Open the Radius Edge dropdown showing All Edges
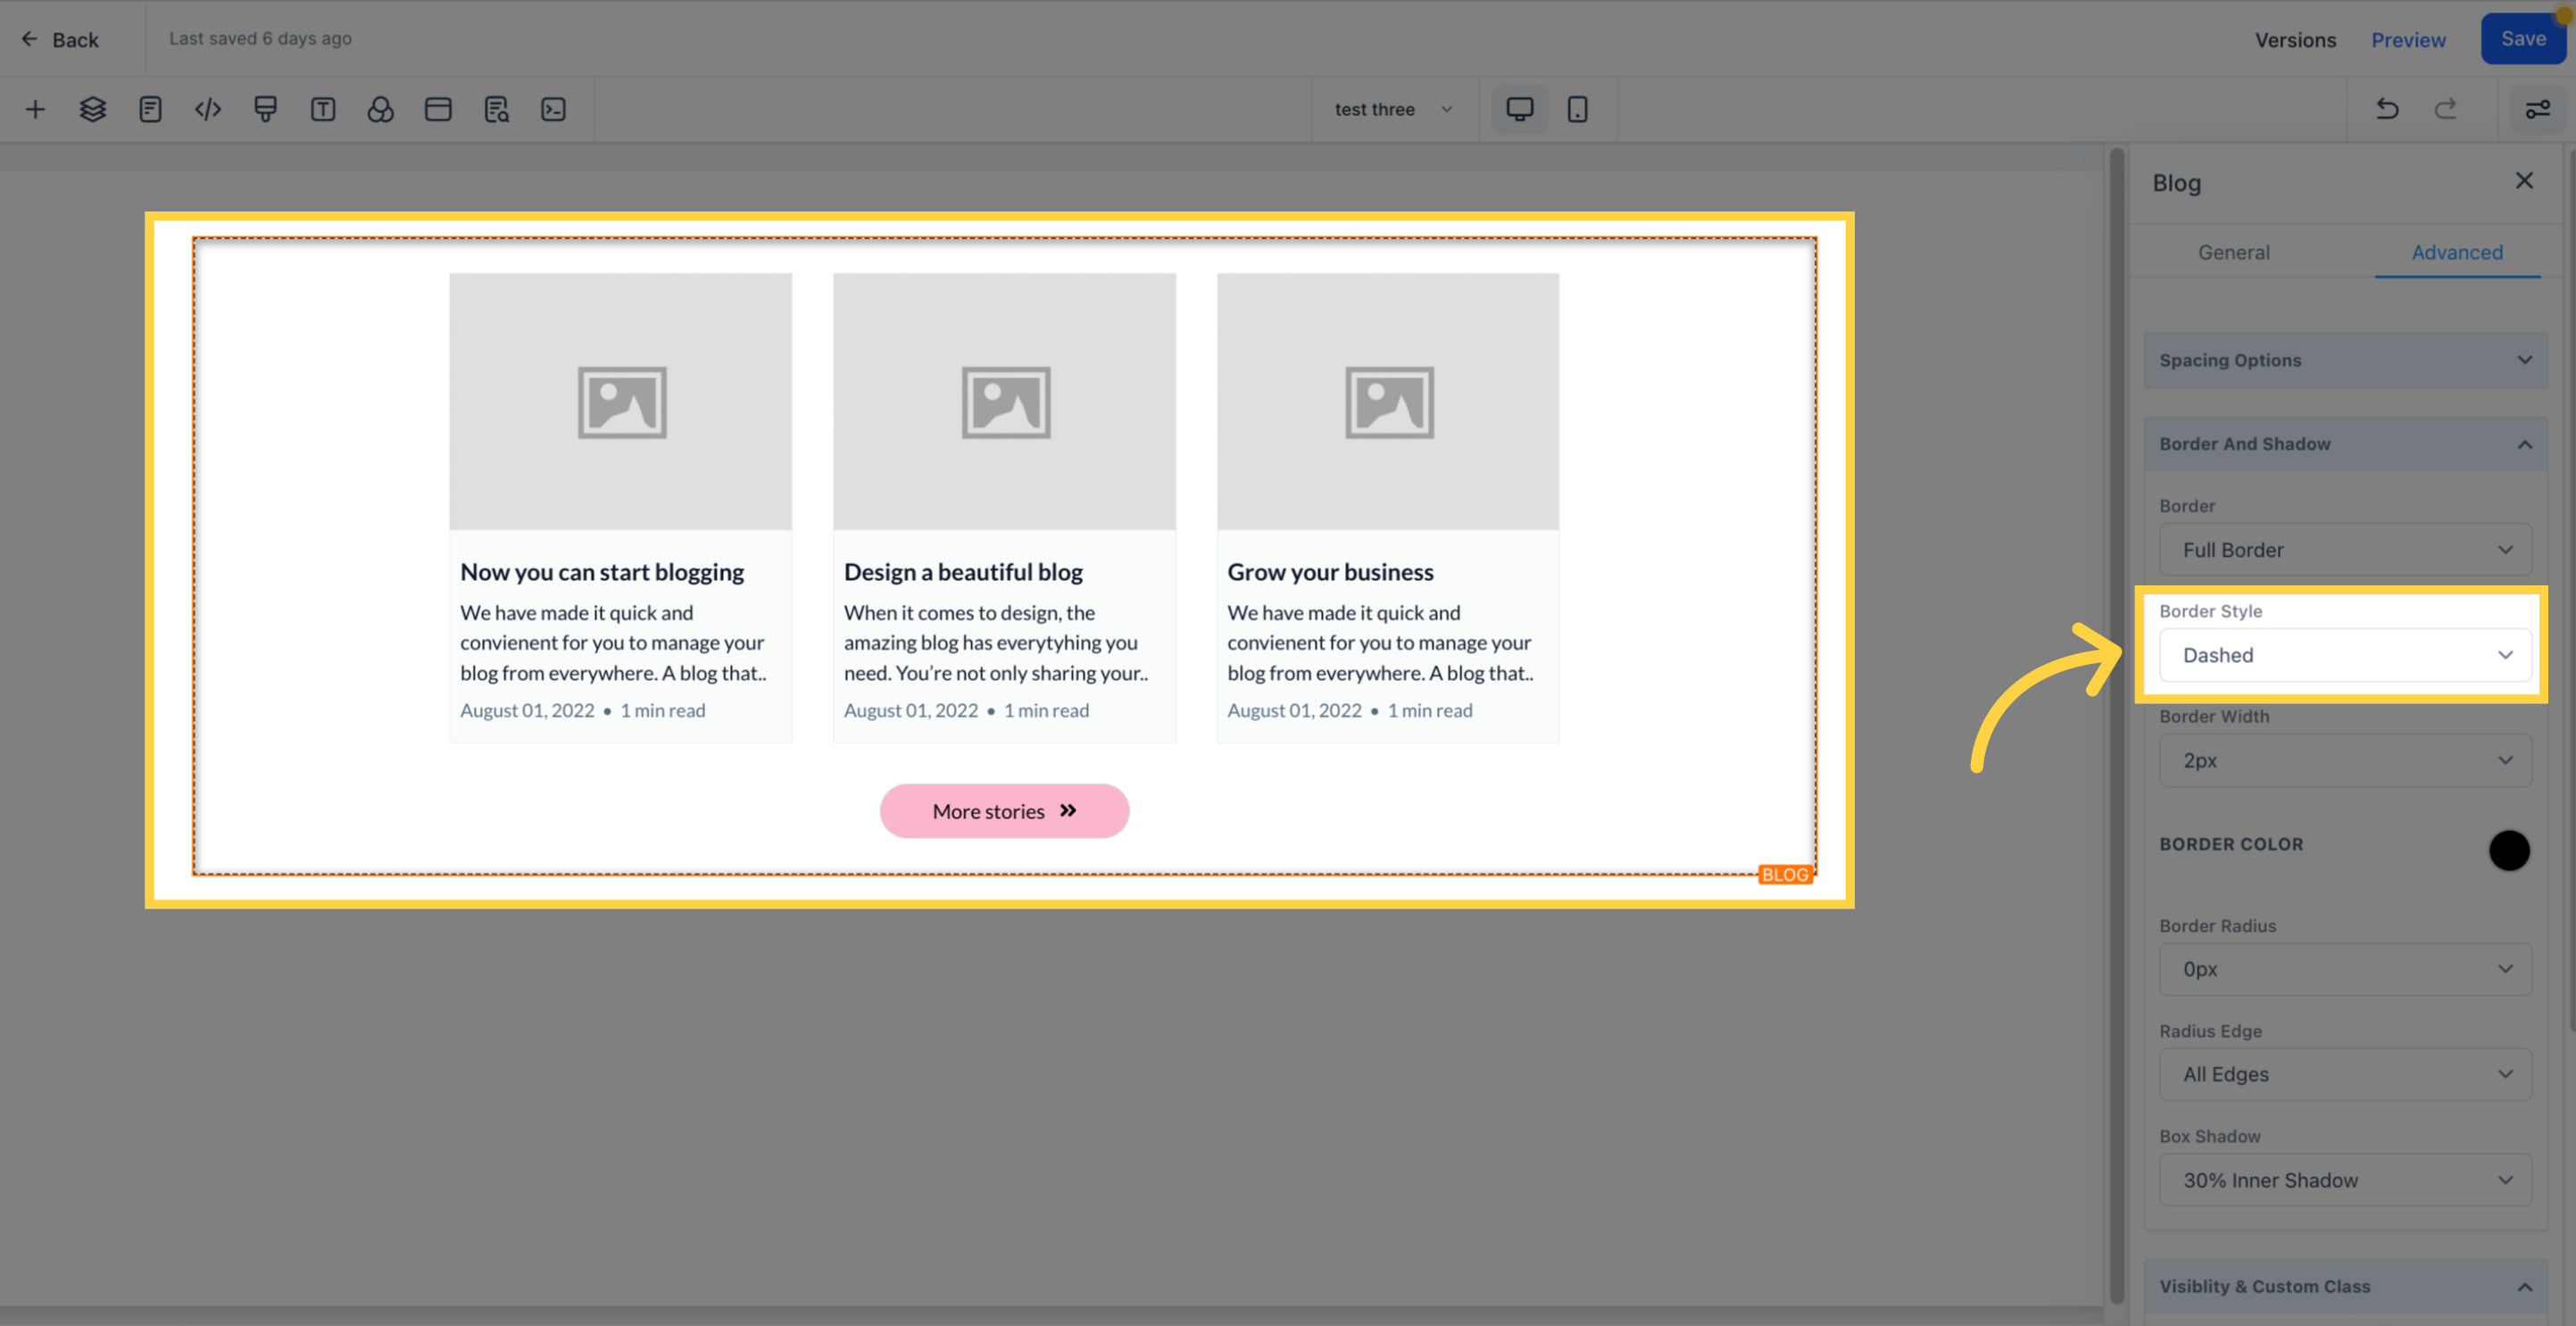This screenshot has height=1326, width=2576. (x=2345, y=1074)
